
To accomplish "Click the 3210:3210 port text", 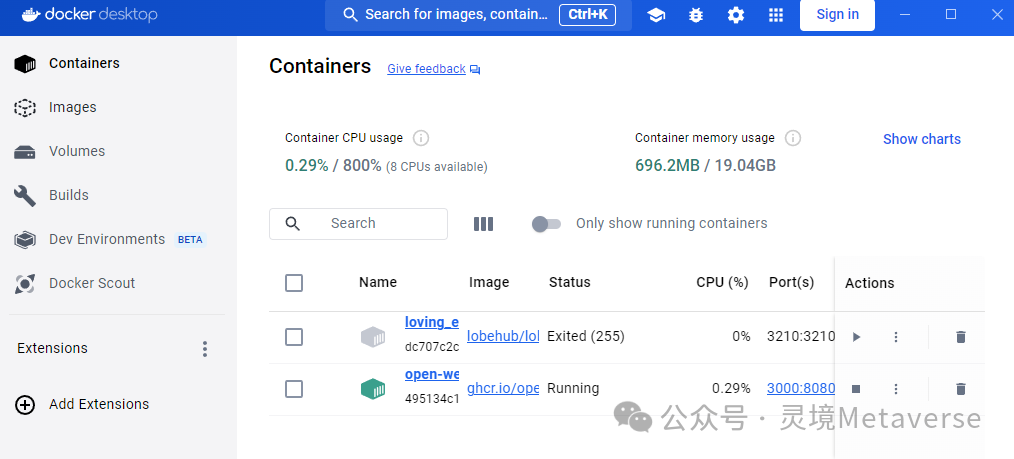I will click(x=801, y=336).
